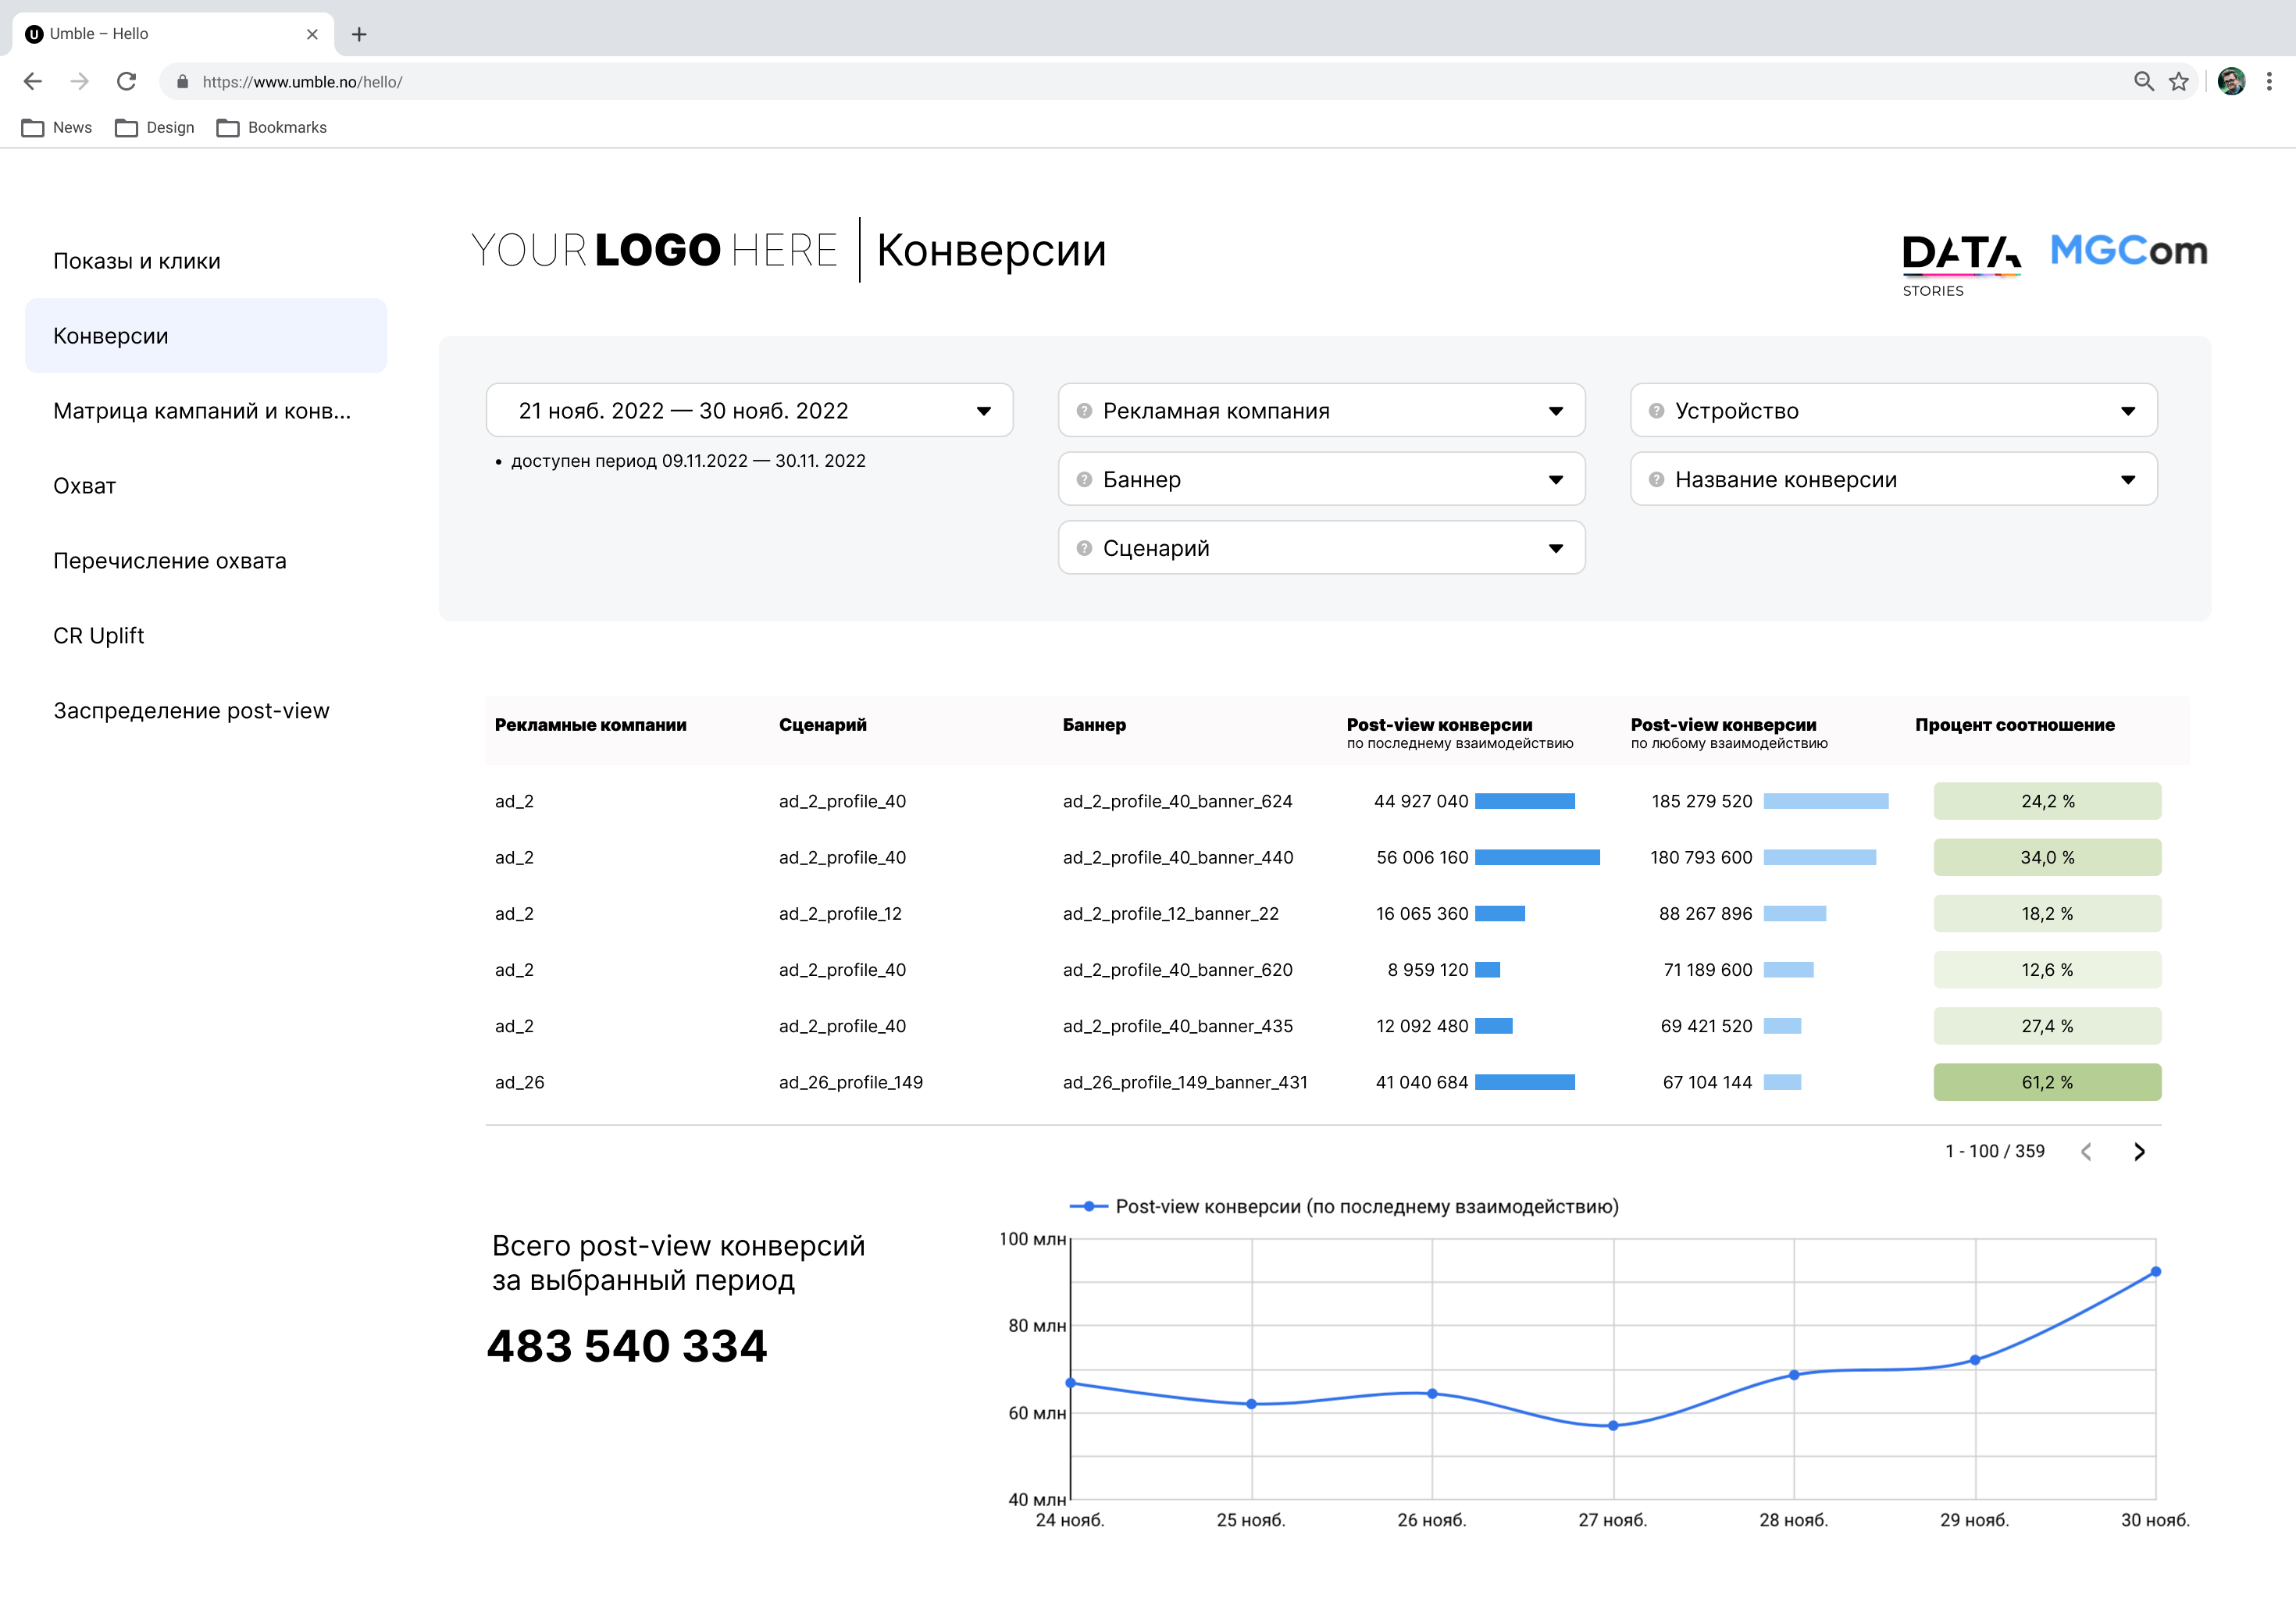Image resolution: width=2296 pixels, height=1624 pixels.
Task: Click the 61,2 % green percentage cell
Action: pyautogui.click(x=2047, y=1082)
